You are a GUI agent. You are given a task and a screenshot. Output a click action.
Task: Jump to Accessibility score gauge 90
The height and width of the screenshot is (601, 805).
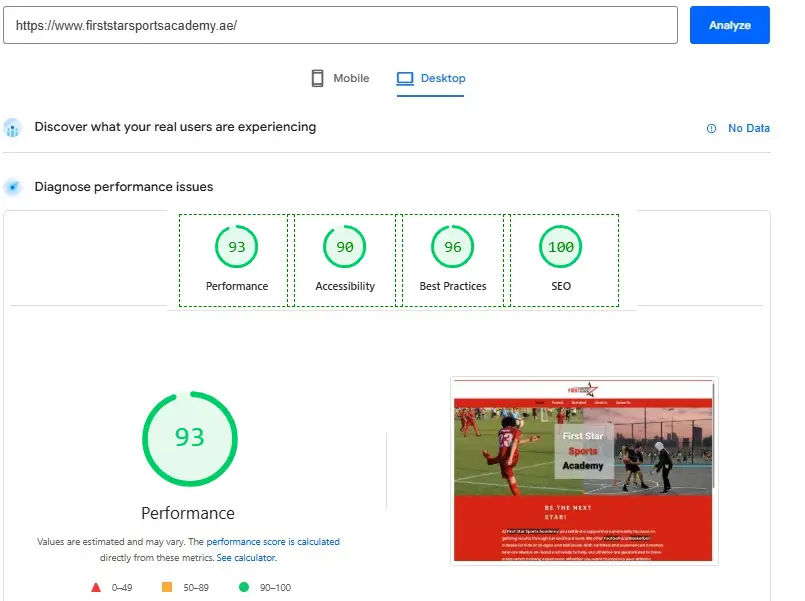(x=345, y=248)
